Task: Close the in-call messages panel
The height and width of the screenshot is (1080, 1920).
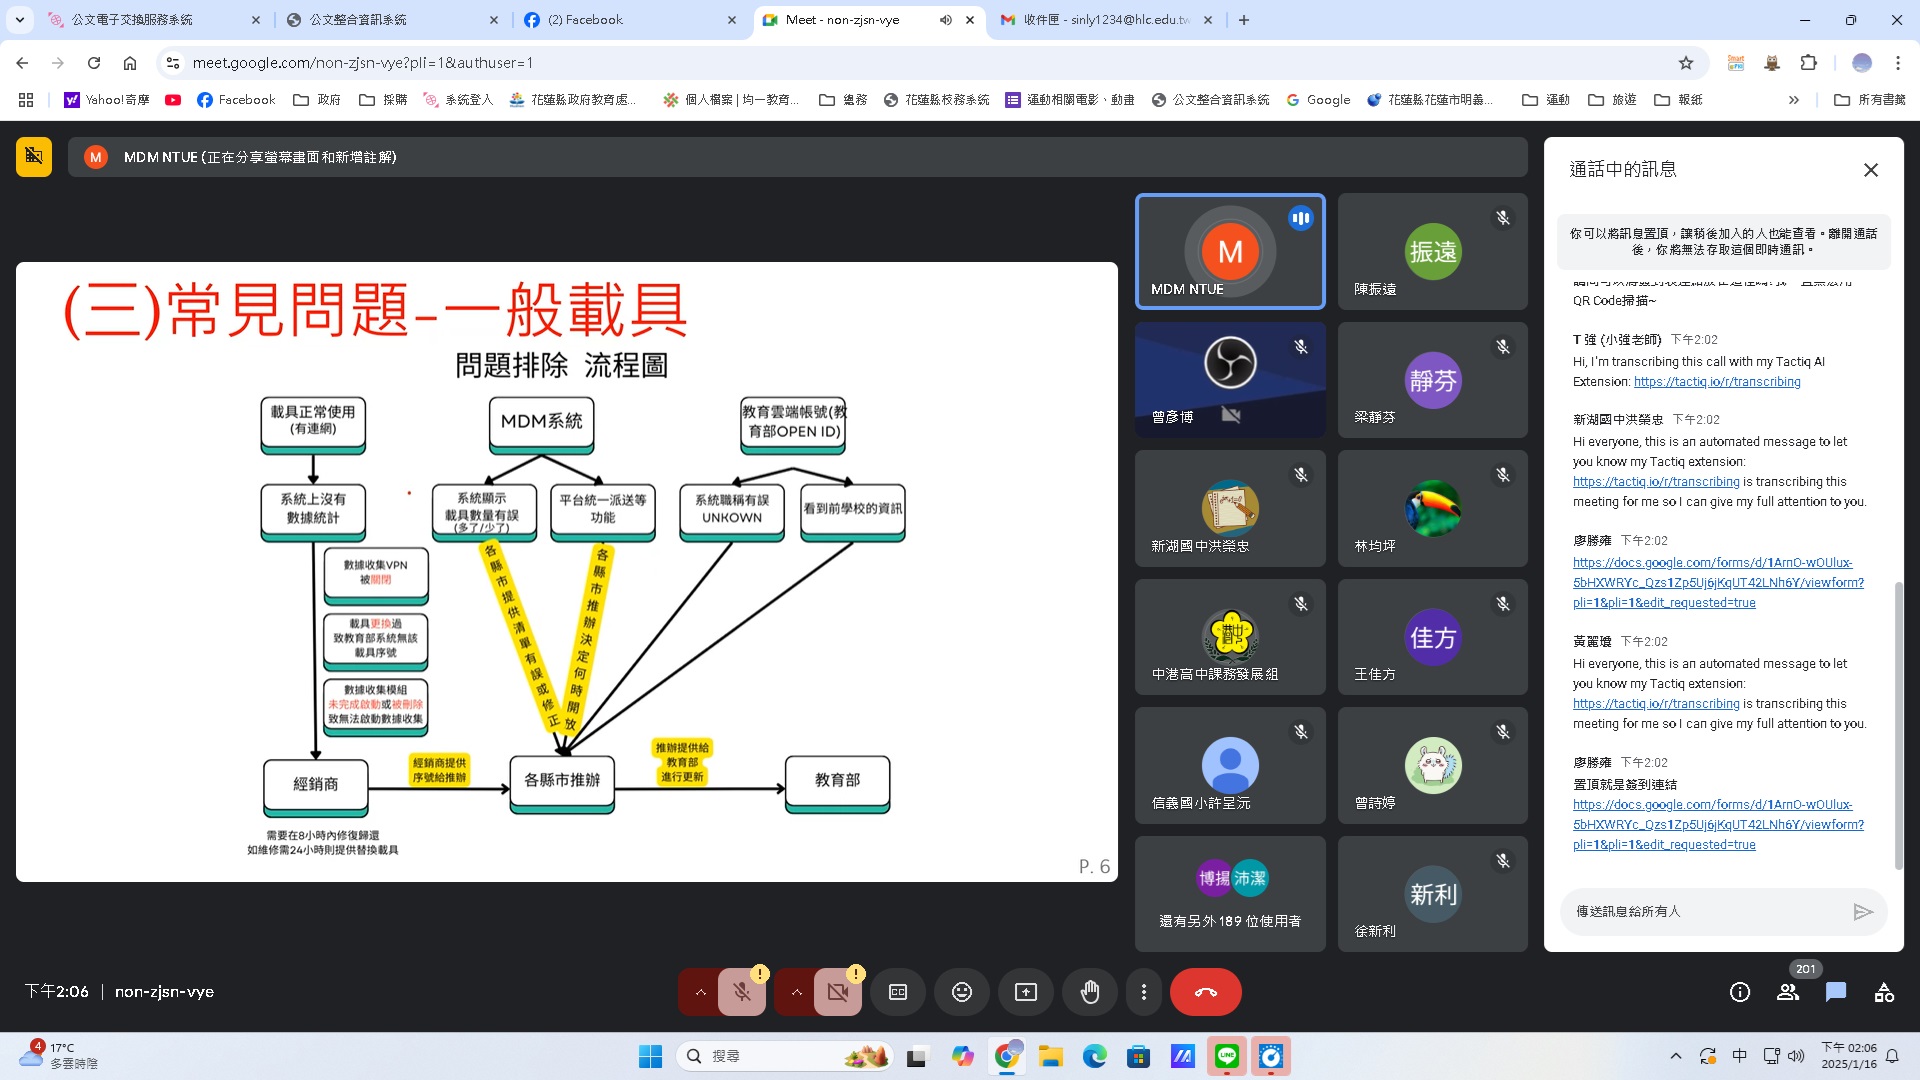Action: (x=1870, y=170)
